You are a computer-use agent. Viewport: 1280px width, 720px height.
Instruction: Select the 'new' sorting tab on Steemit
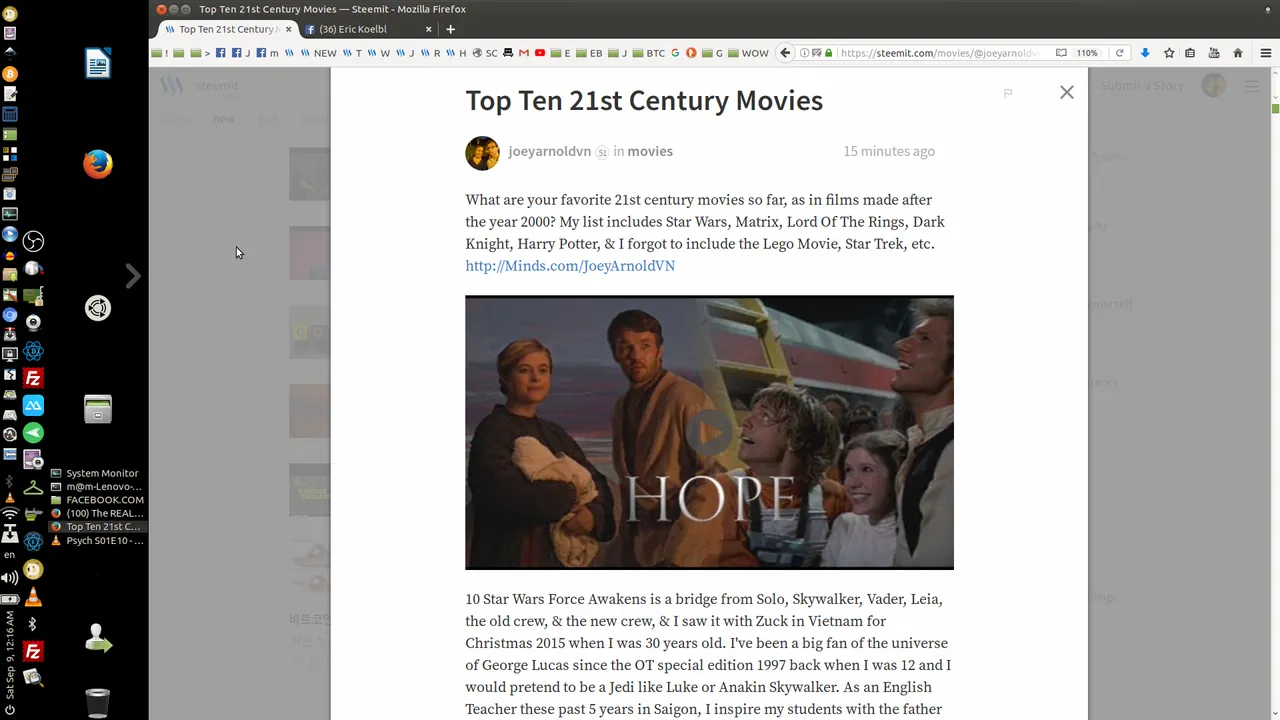(x=224, y=118)
